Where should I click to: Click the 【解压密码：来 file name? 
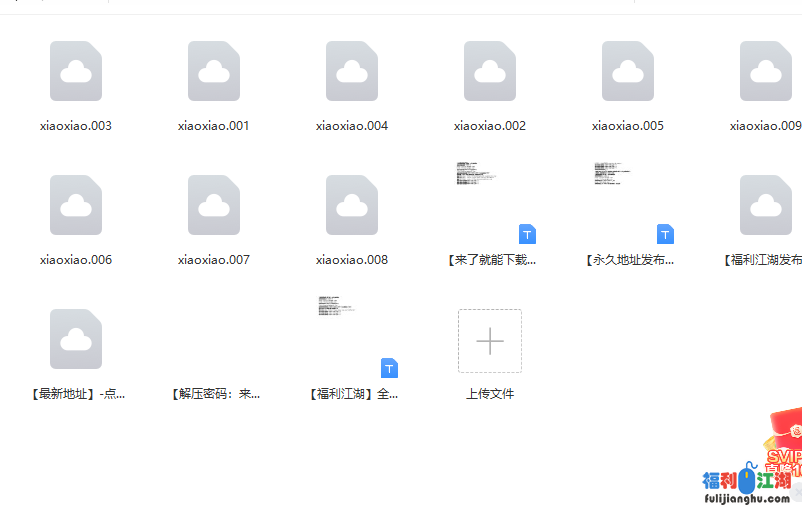[214, 394]
